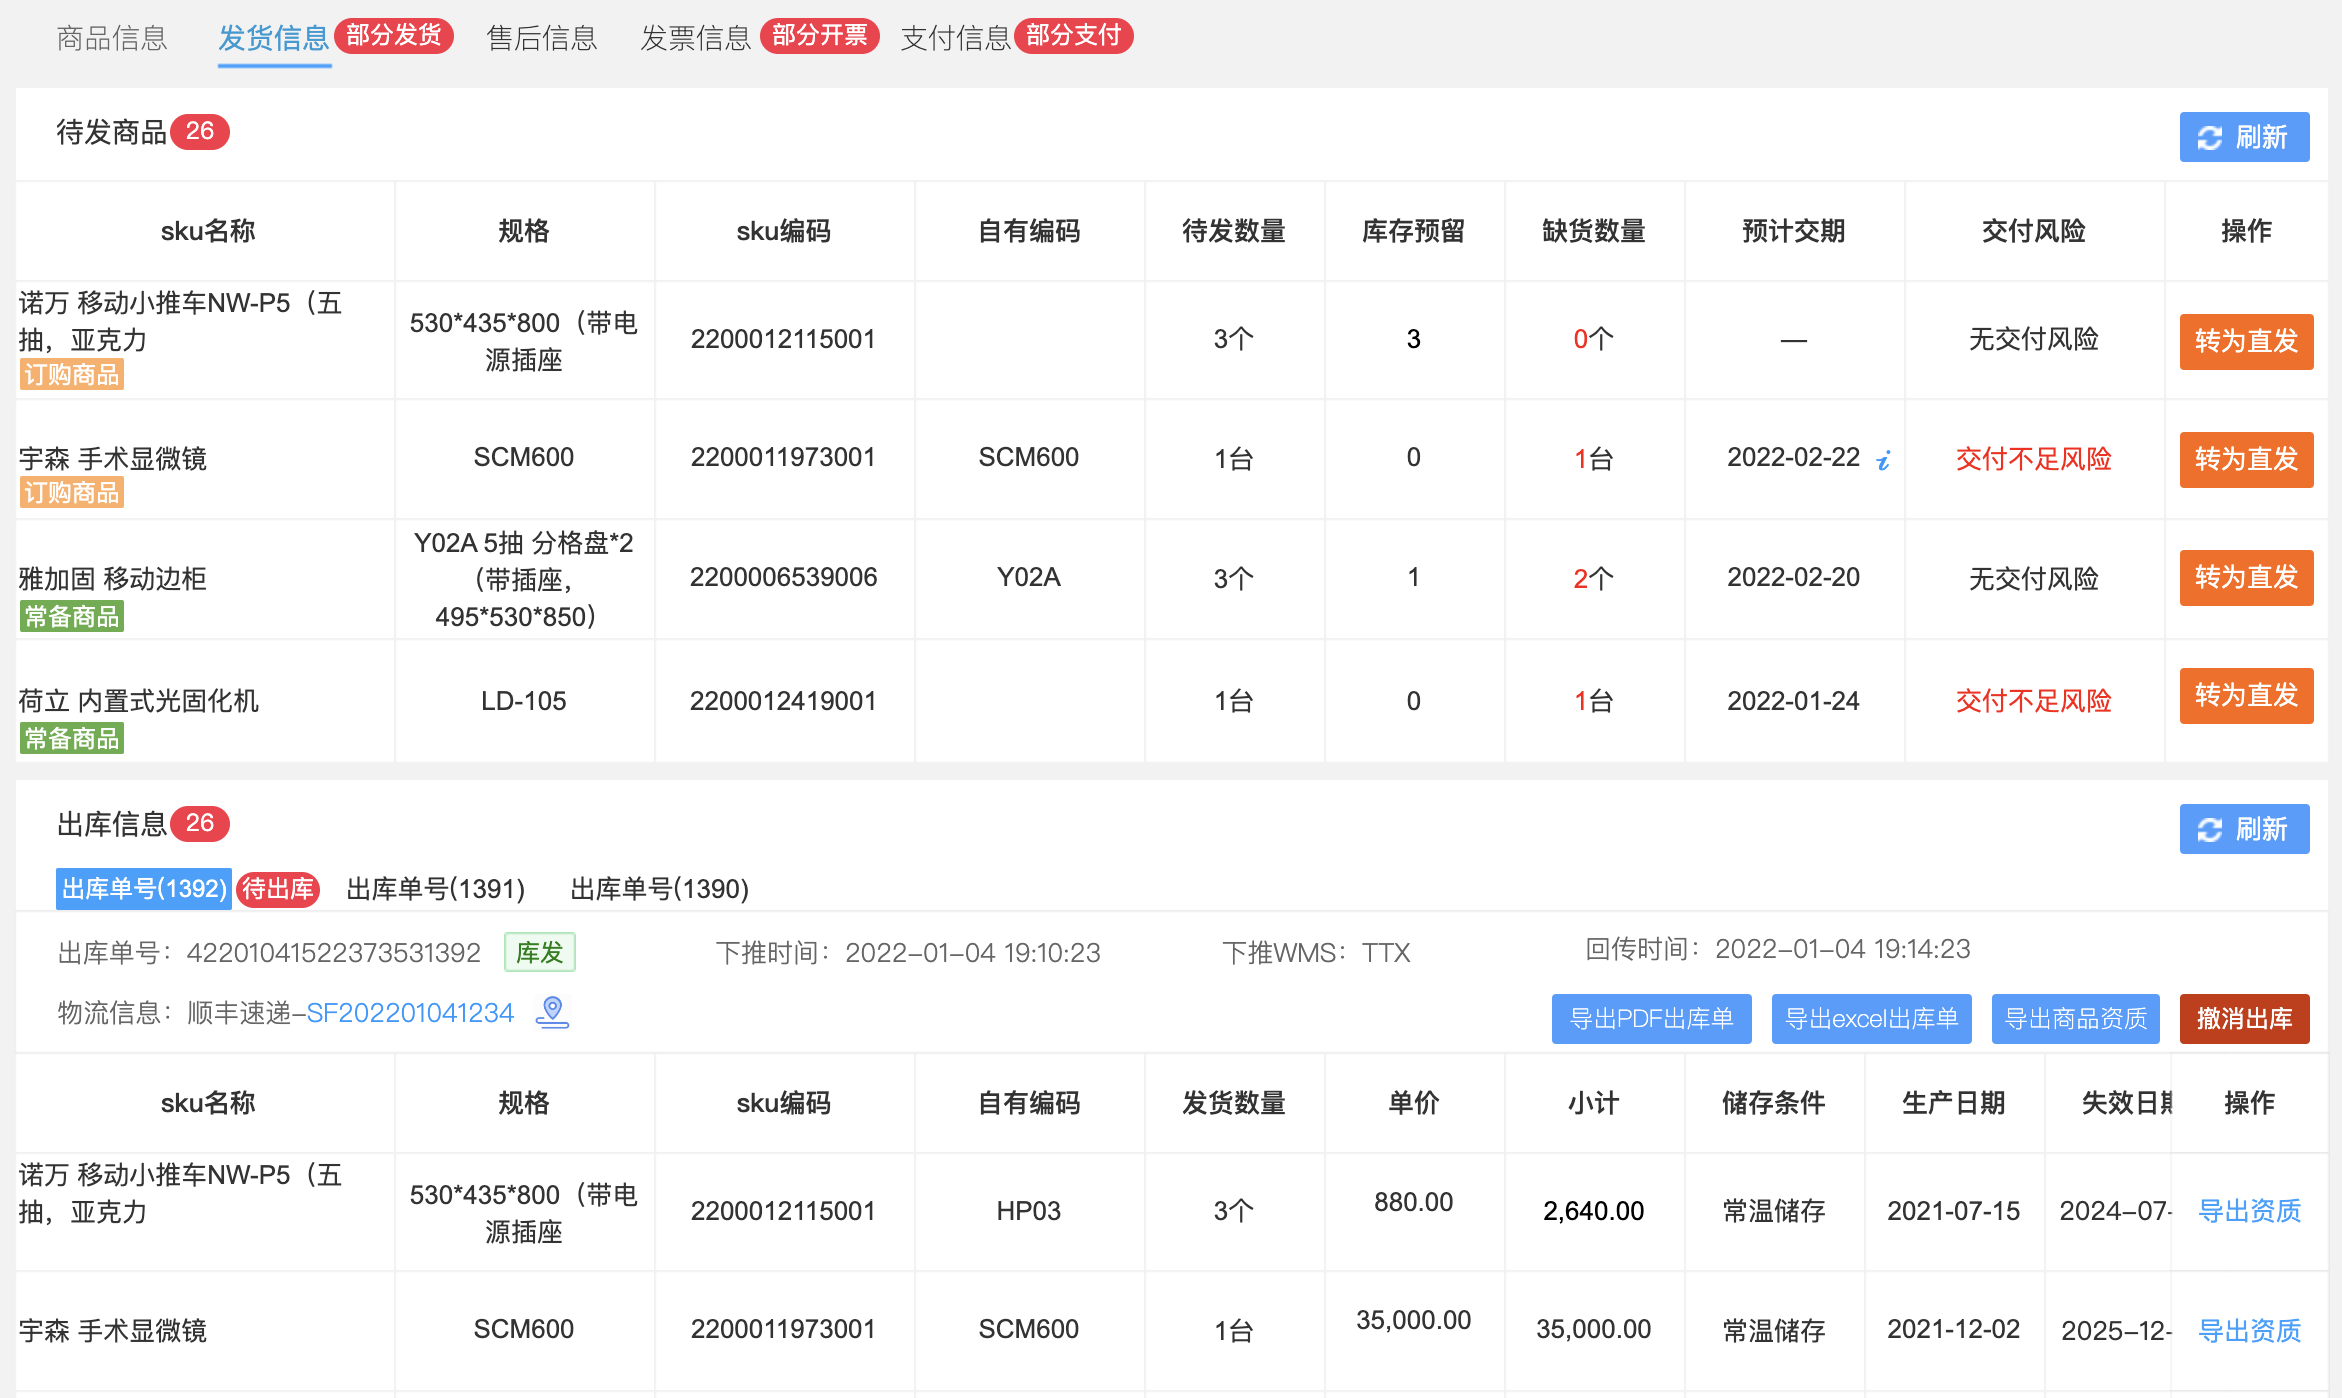The width and height of the screenshot is (2342, 1398).
Task: Export the excel outbound order
Action: pyautogui.click(x=1871, y=1019)
